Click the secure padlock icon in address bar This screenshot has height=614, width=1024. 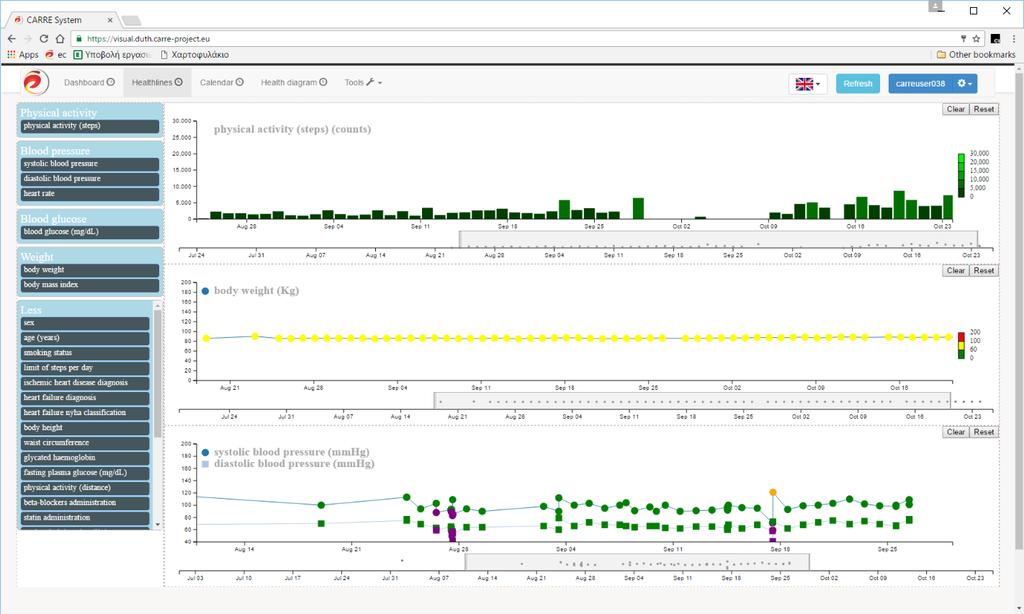point(79,39)
